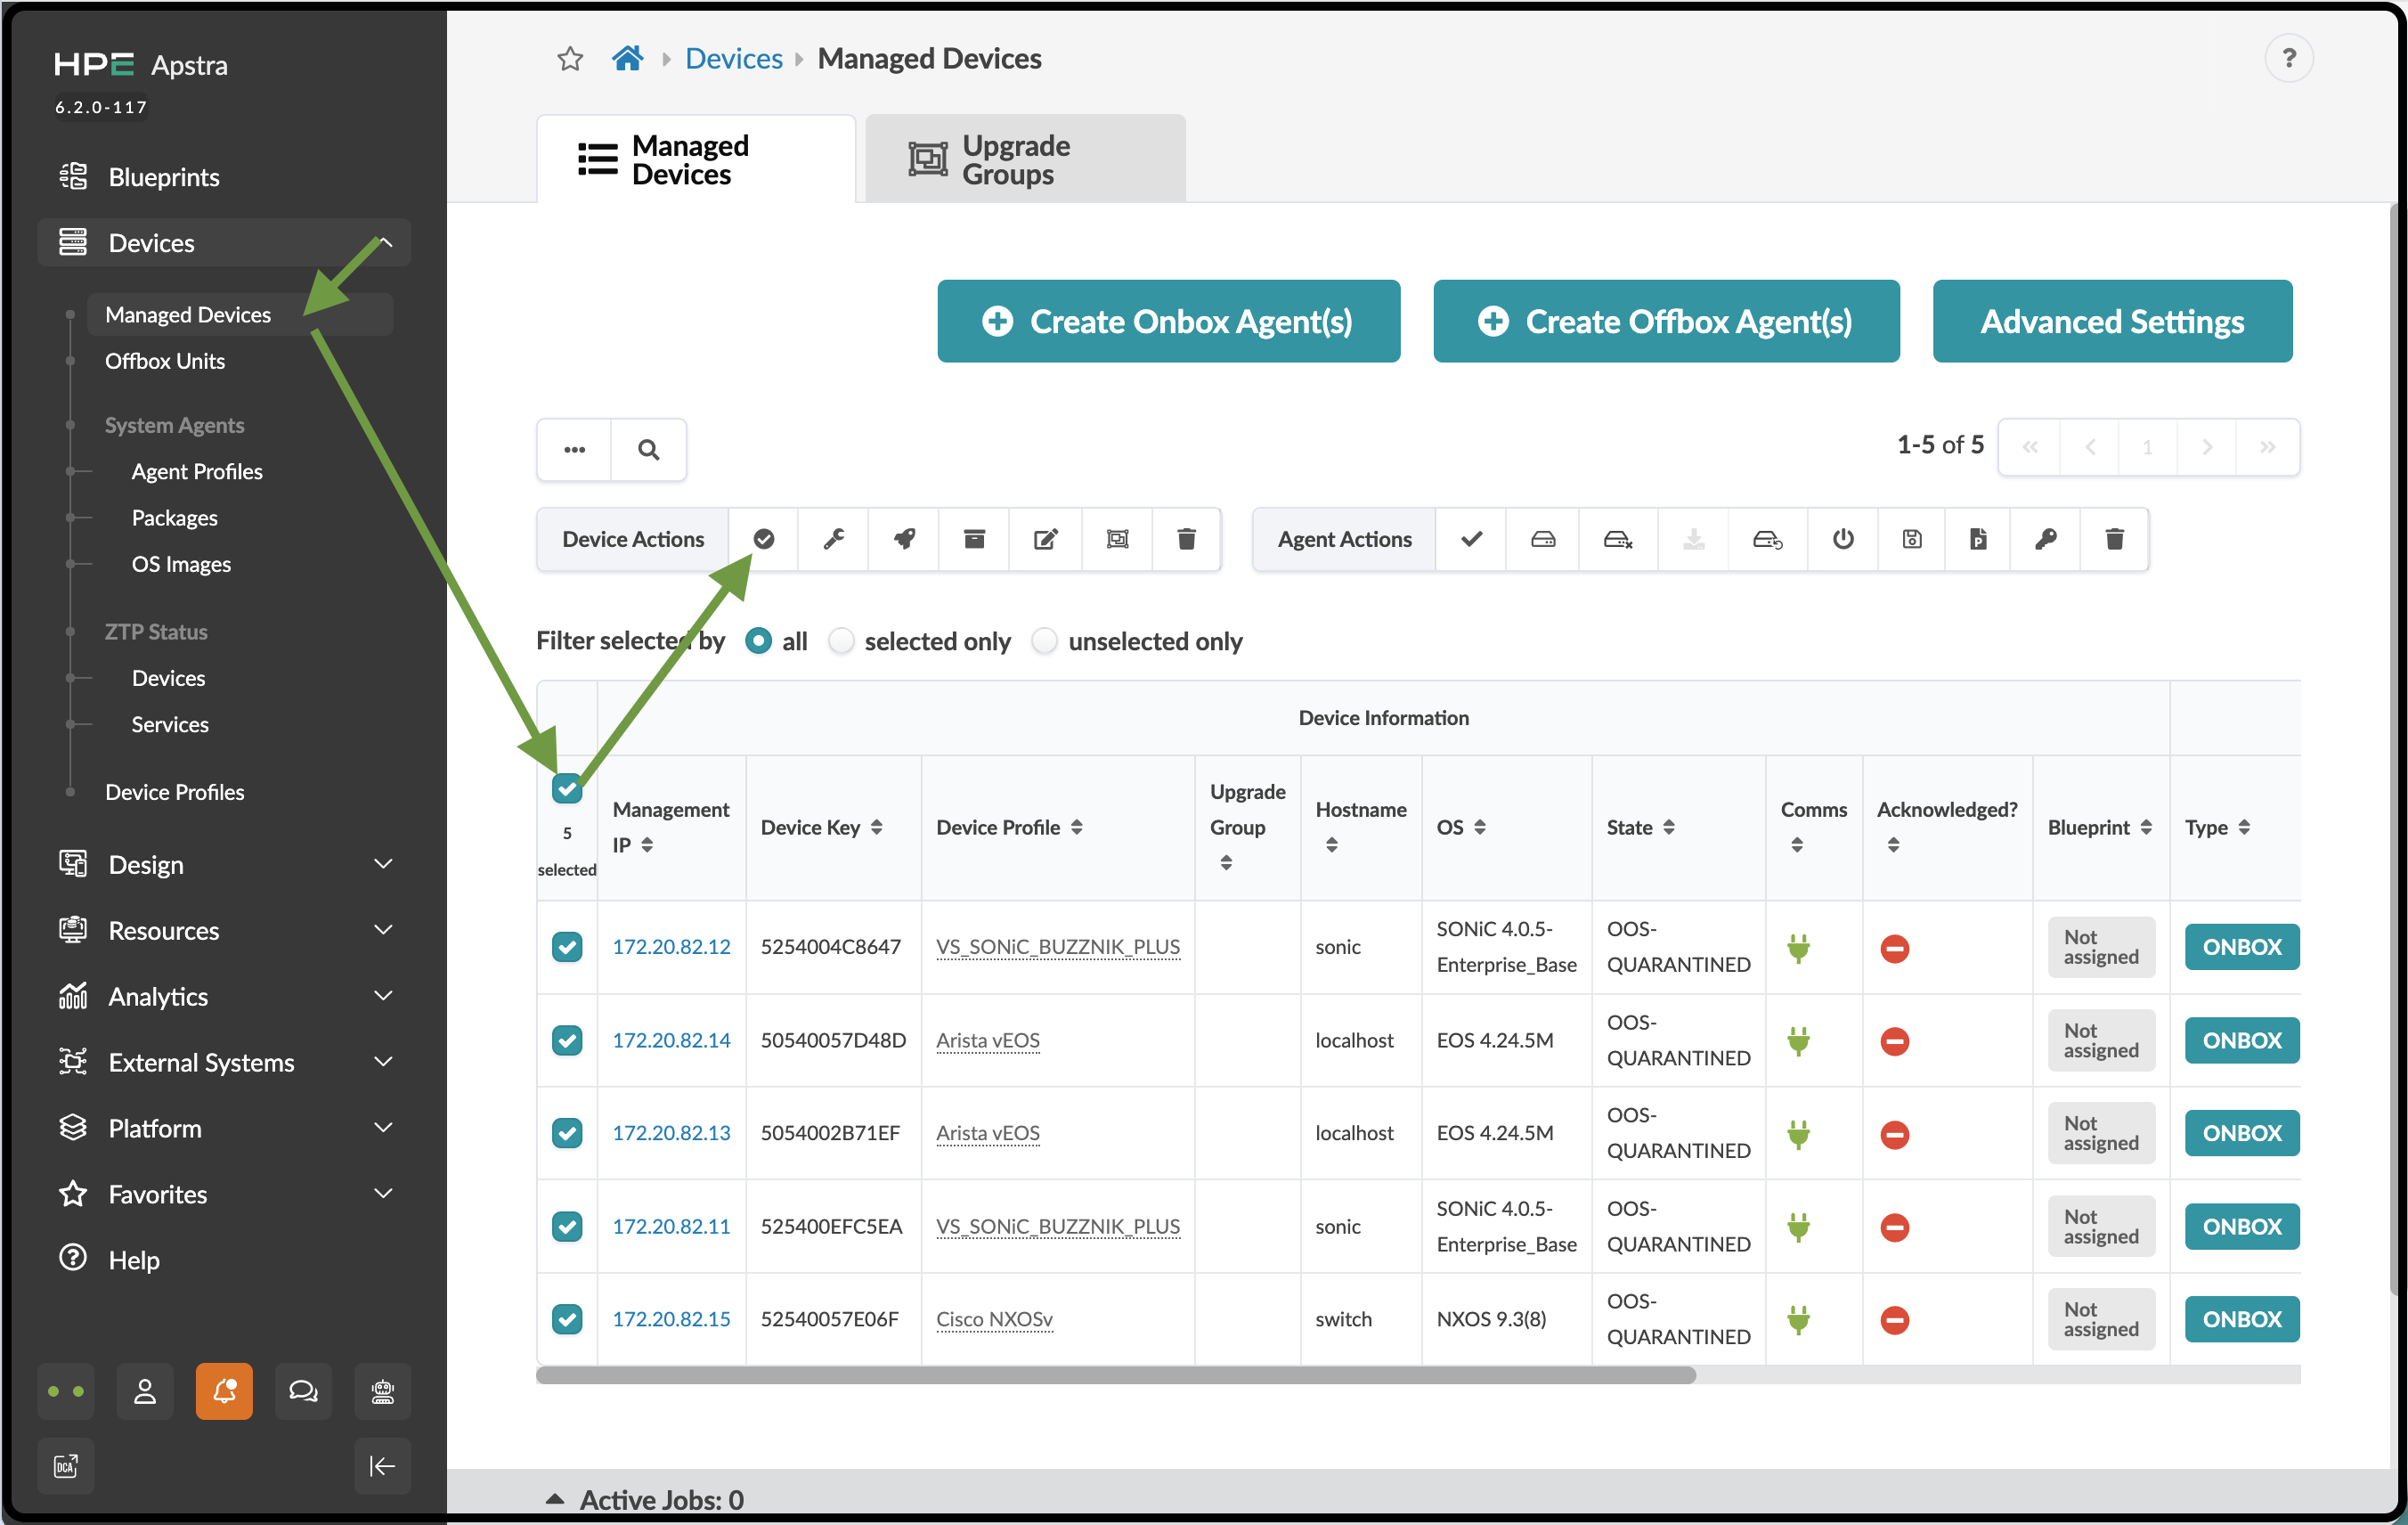
Task: Uncheck the row for 172.20.82.12
Action: click(567, 946)
